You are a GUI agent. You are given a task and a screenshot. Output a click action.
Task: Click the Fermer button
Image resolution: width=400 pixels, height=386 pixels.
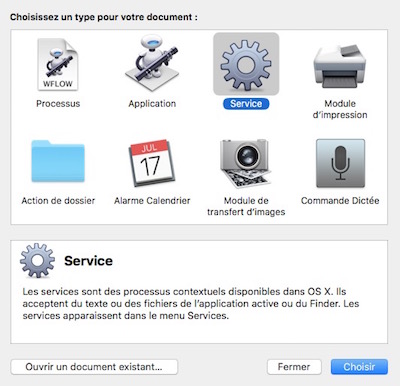click(294, 367)
